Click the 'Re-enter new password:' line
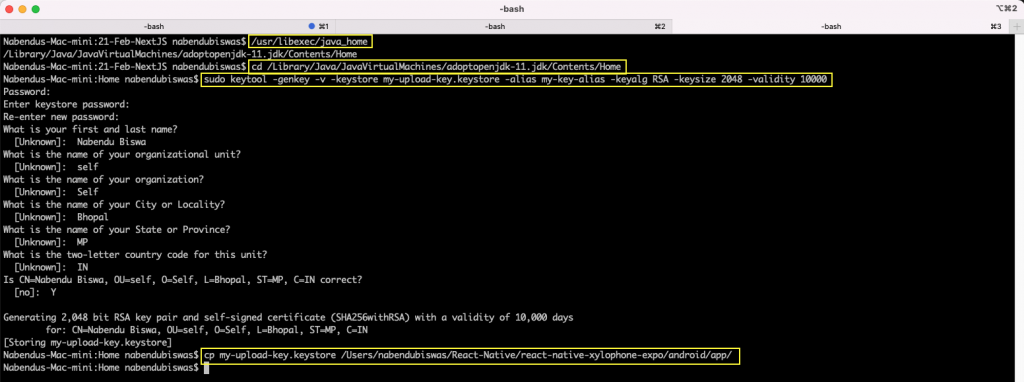Viewport: 1024px width, 382px height. [x=61, y=117]
